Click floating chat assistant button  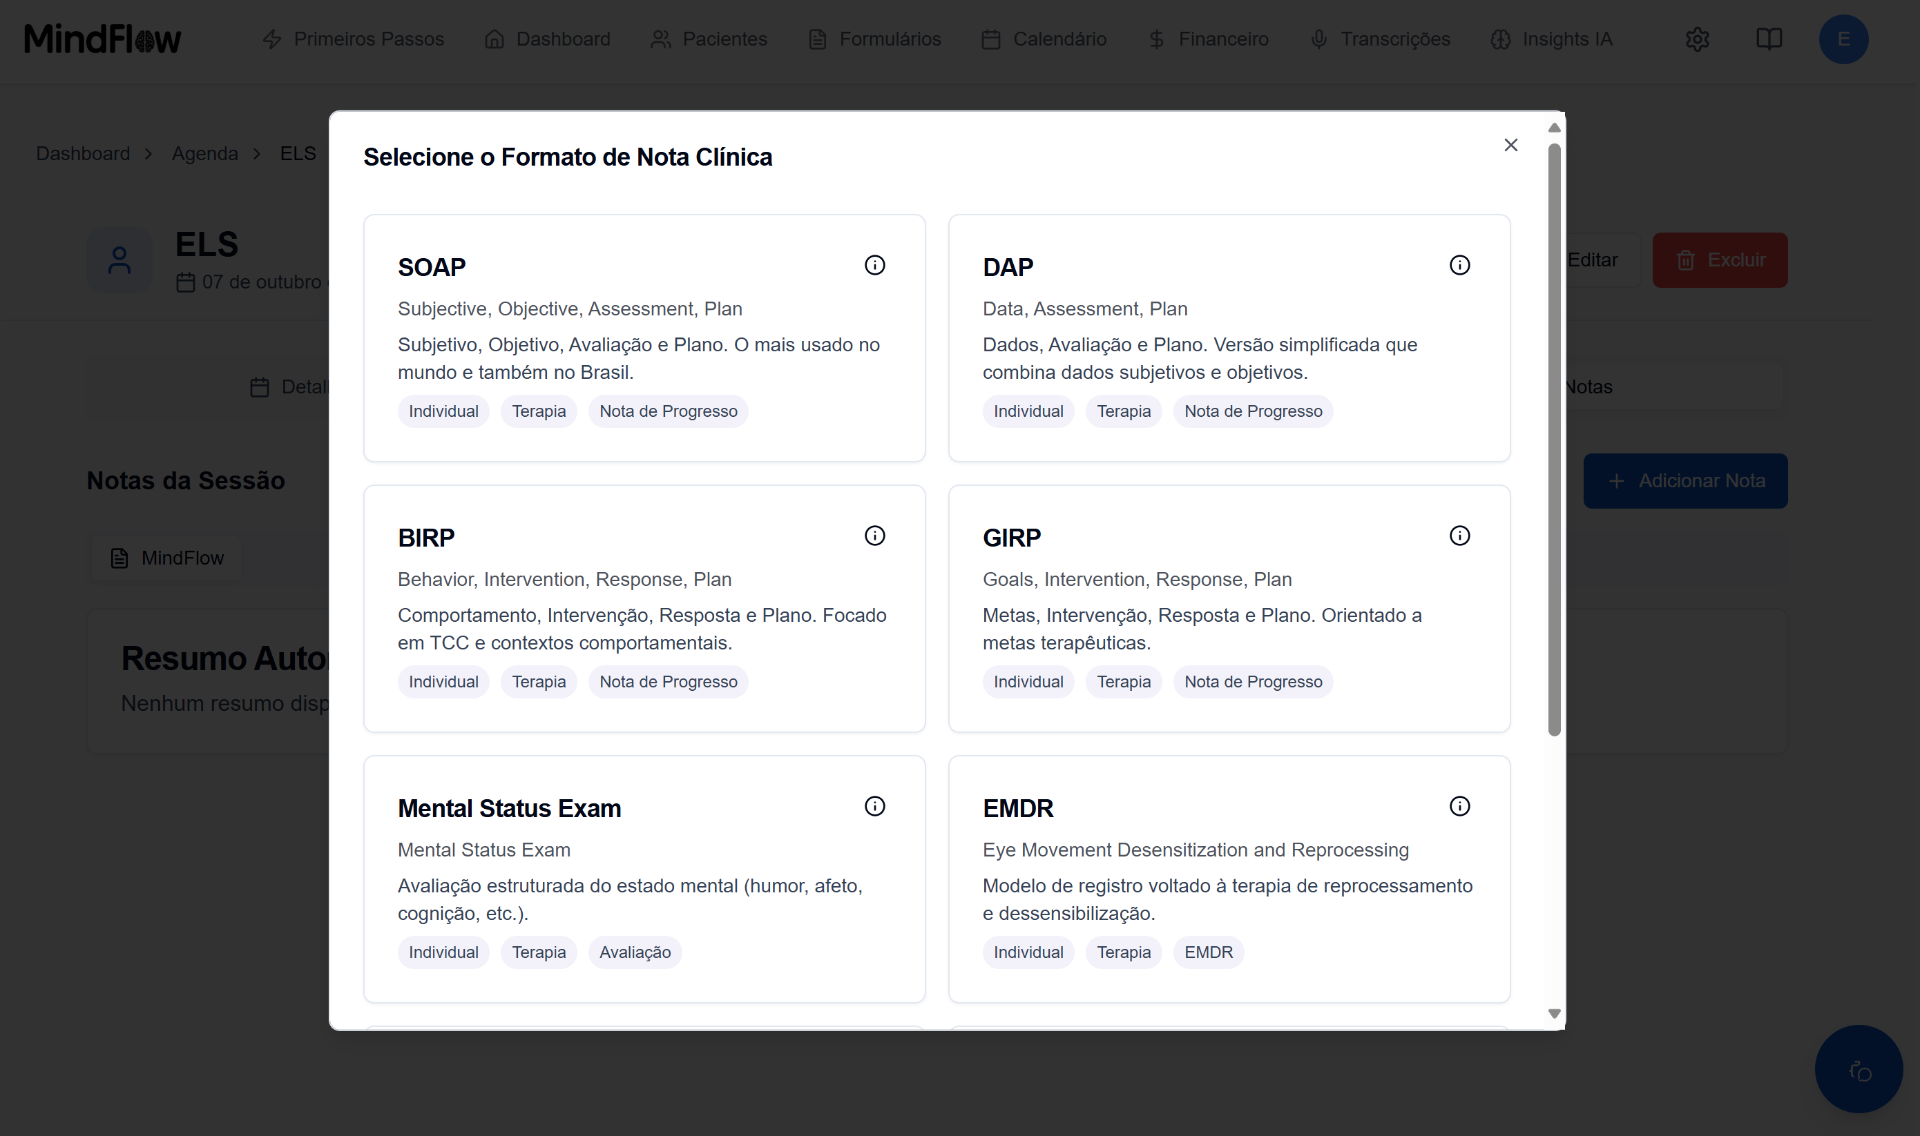1858,1069
